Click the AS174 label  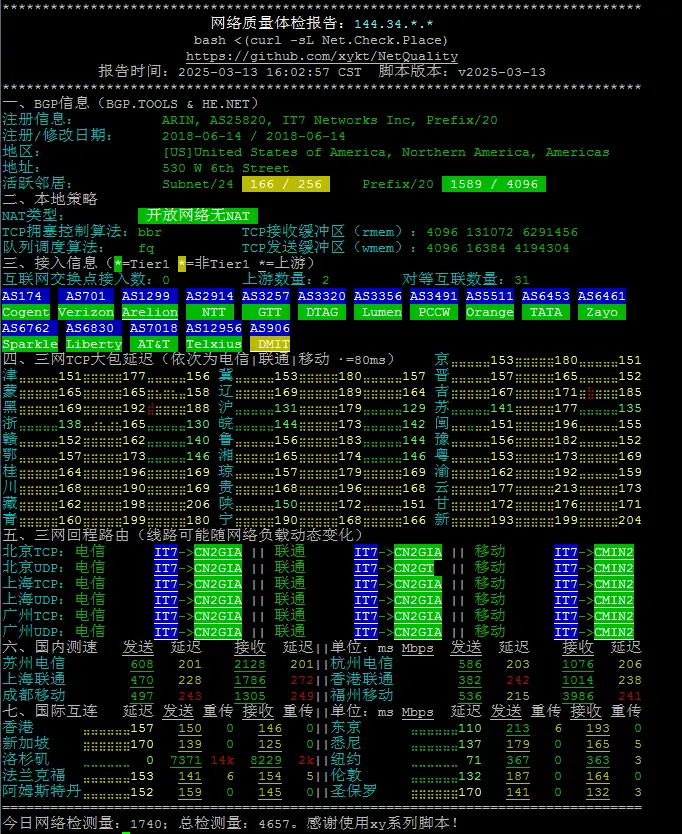(x=26, y=296)
